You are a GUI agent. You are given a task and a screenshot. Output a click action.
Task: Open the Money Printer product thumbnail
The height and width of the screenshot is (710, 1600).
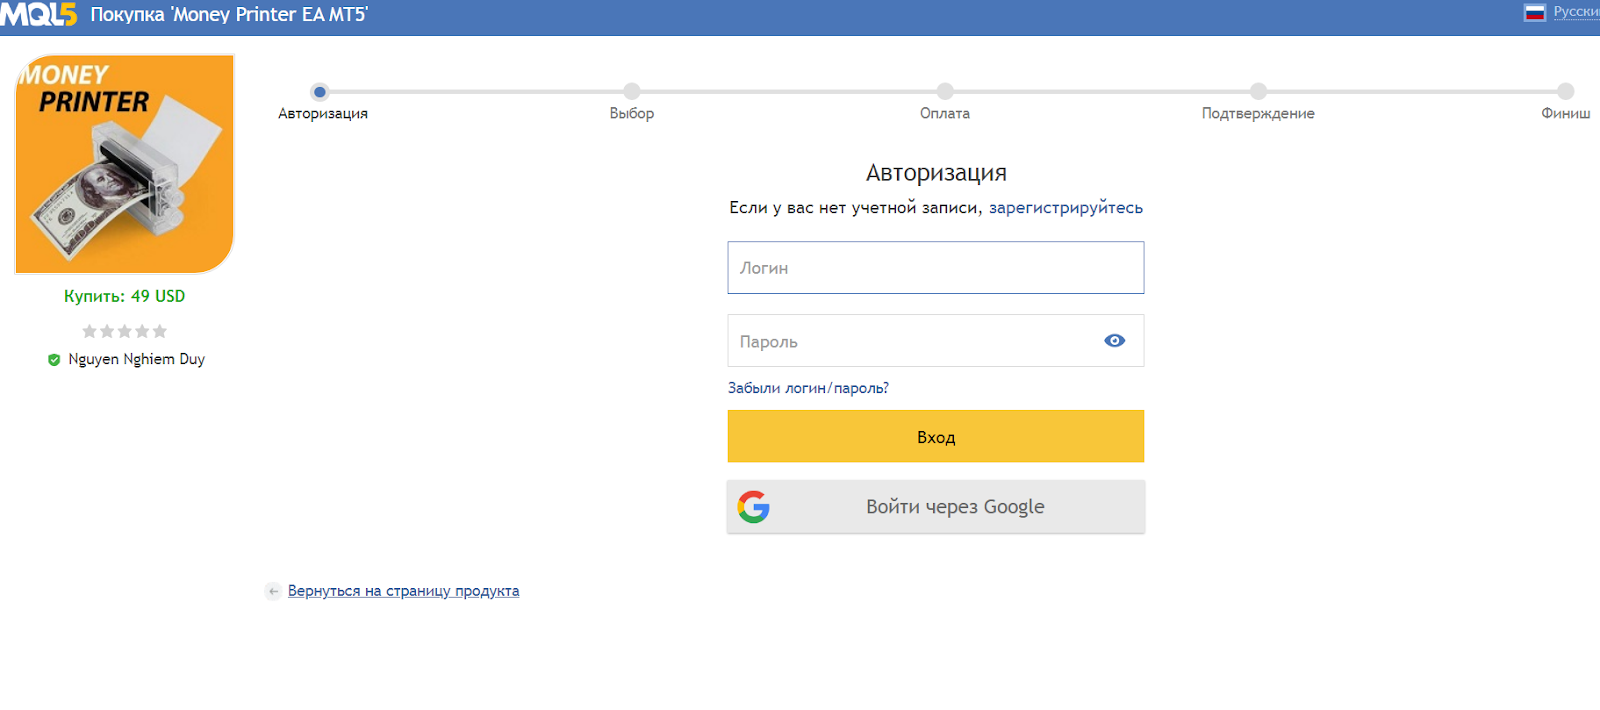click(124, 164)
